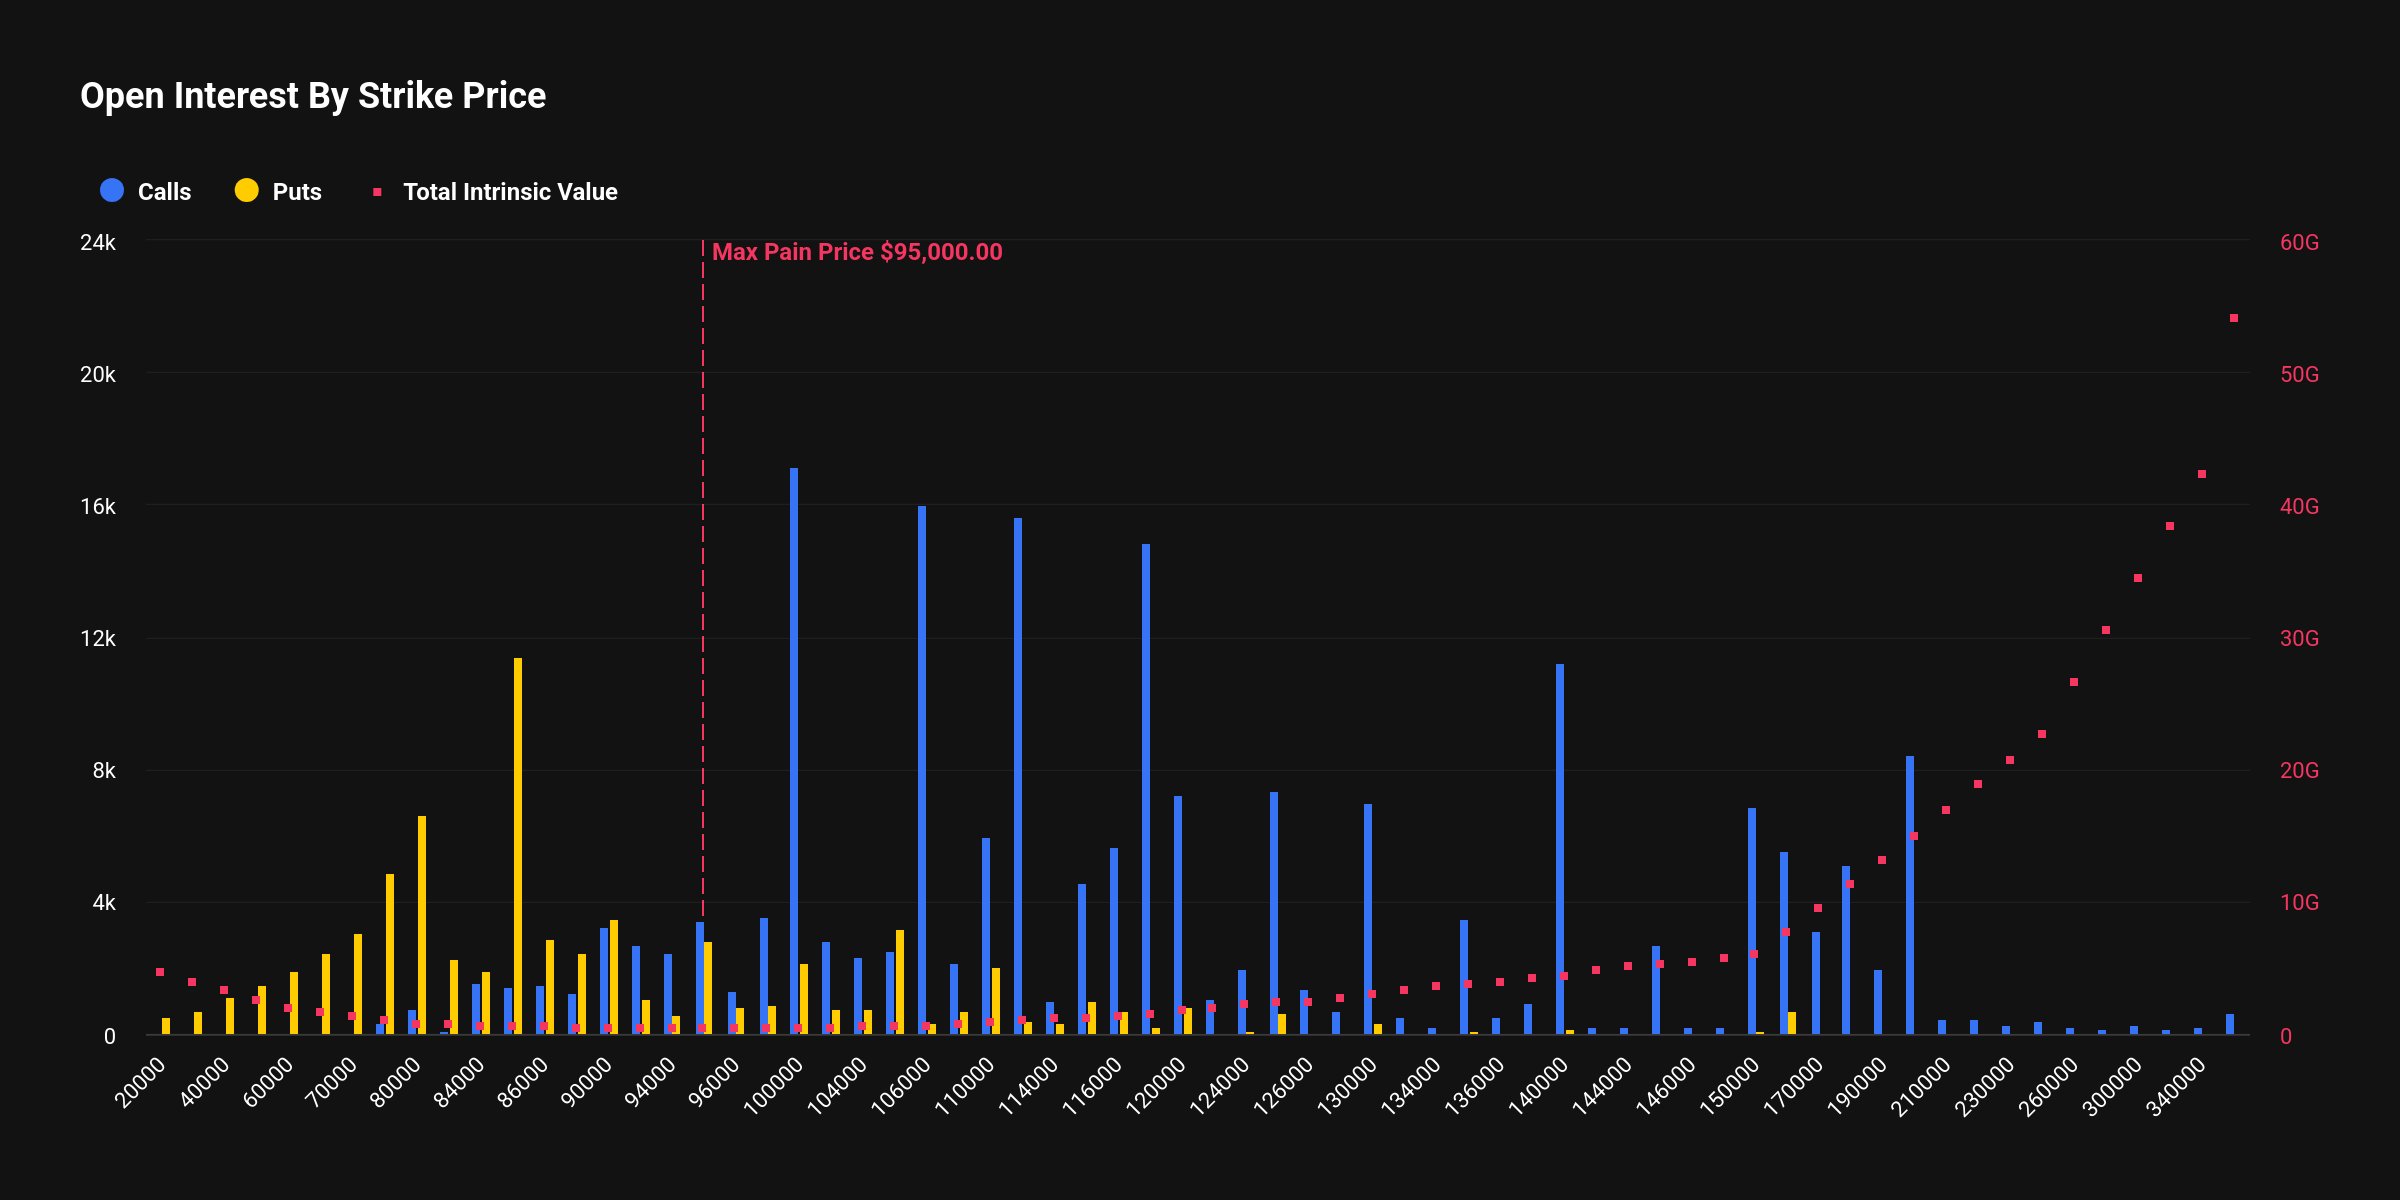
Task: Click the yellow circle icon beside Puts
Action: (x=247, y=190)
